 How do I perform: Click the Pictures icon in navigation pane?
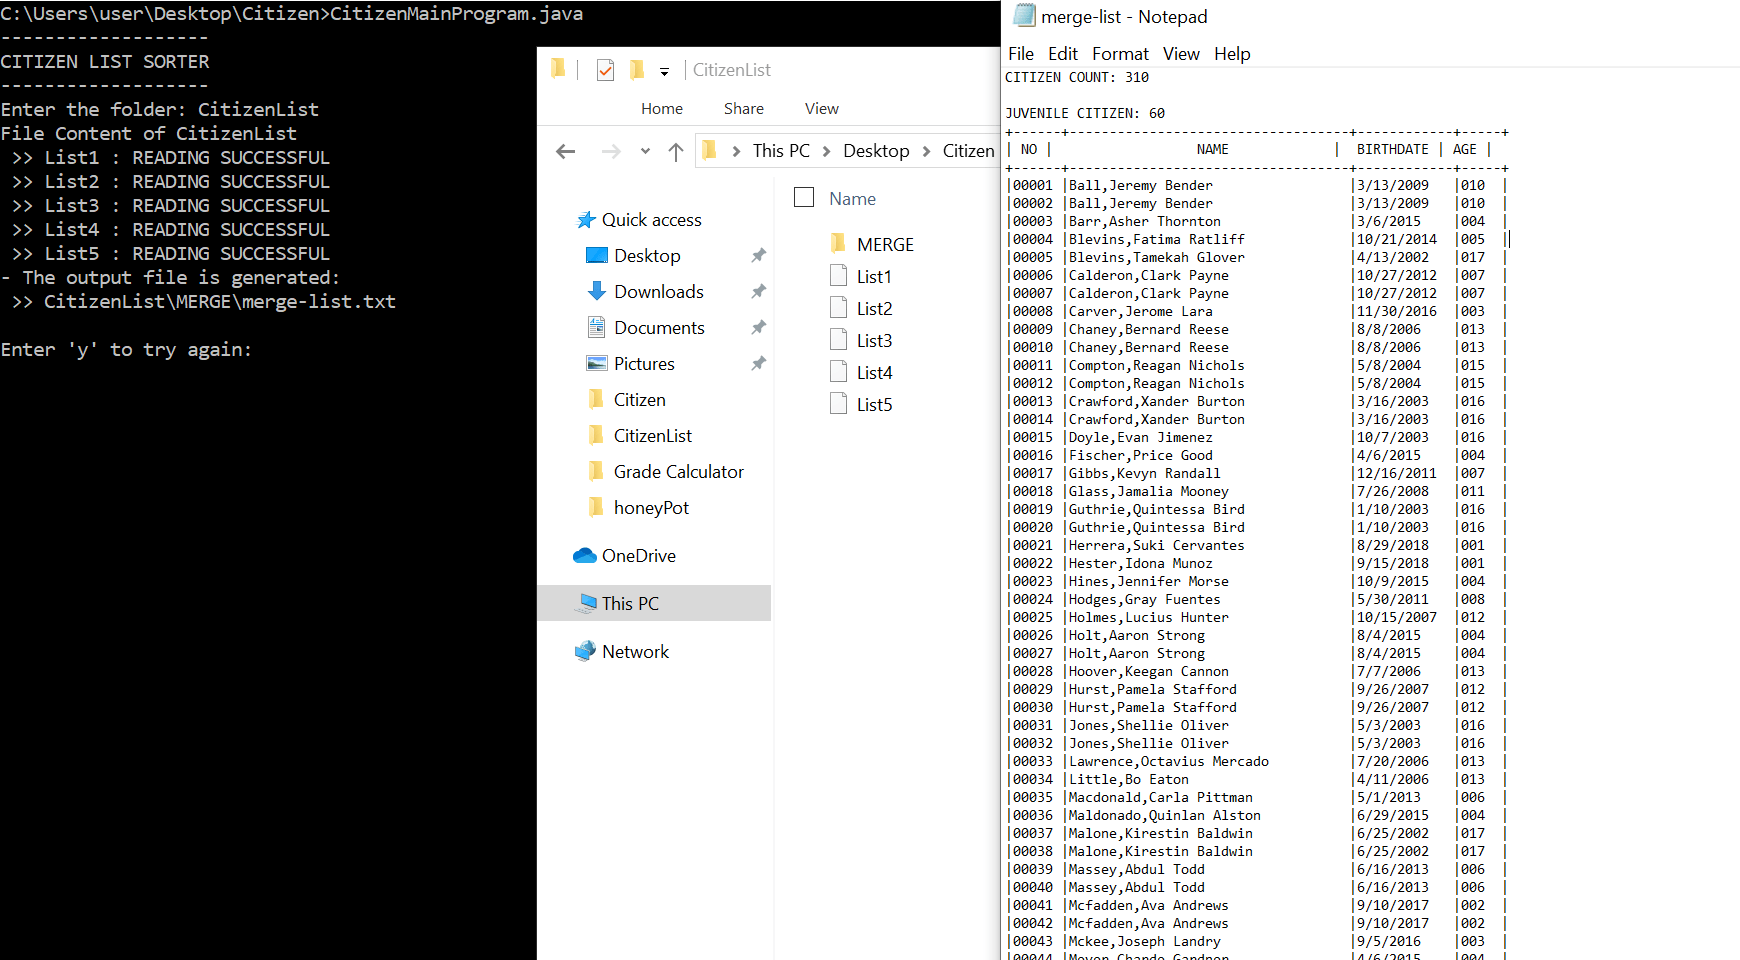[596, 364]
